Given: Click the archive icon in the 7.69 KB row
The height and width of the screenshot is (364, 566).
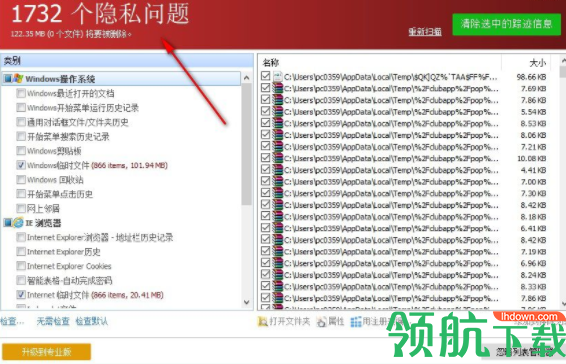Looking at the screenshot, I should click(277, 88).
